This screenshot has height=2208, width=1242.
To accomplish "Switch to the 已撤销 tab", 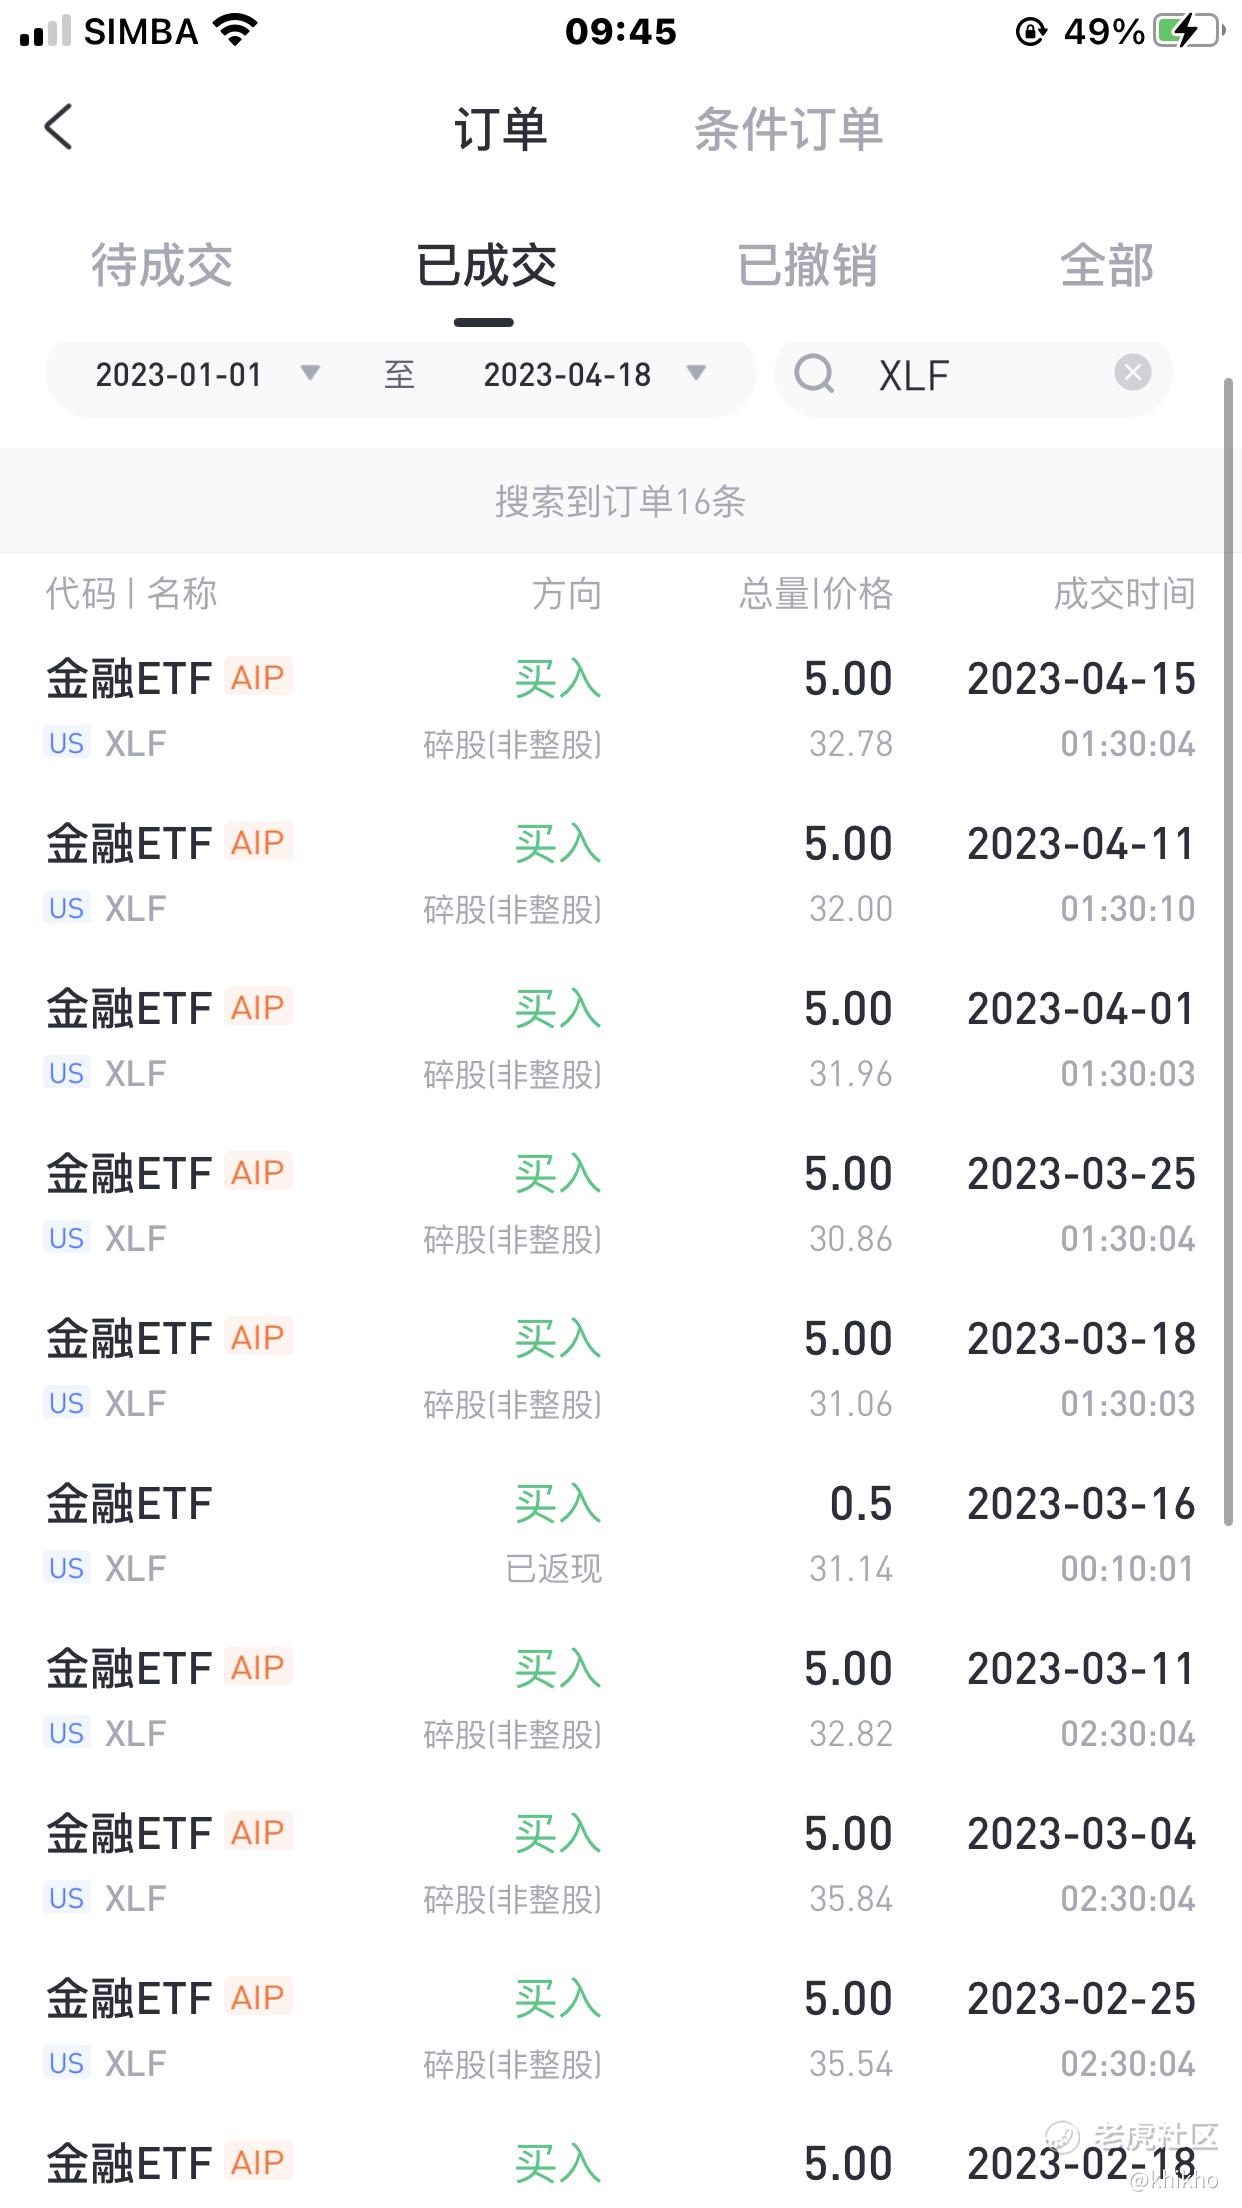I will (807, 266).
